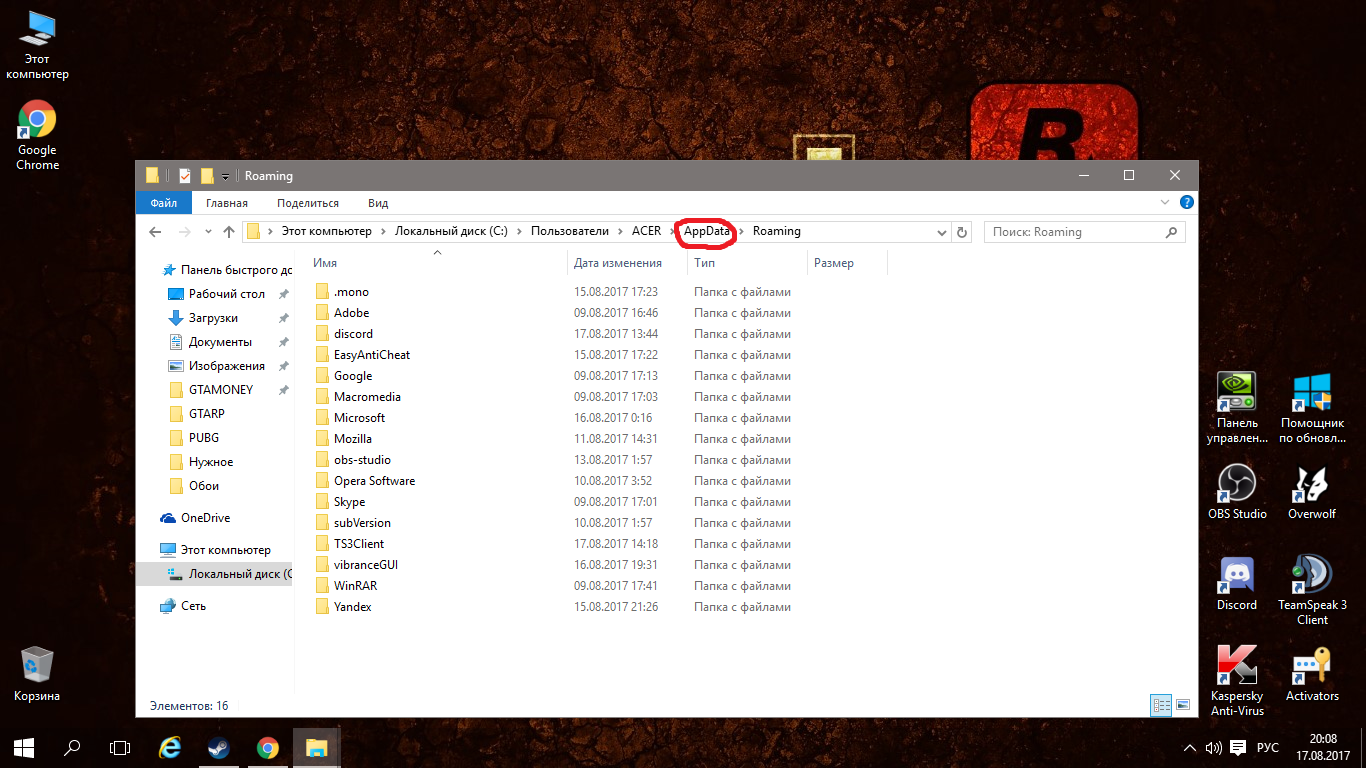The image size is (1366, 768).
Task: Launch TeamSpeak 3 Client shortcut
Action: coord(1312,589)
